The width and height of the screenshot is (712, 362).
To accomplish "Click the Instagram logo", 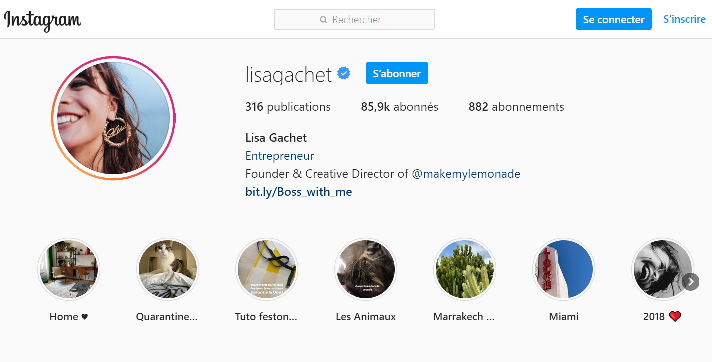I will pos(42,20).
